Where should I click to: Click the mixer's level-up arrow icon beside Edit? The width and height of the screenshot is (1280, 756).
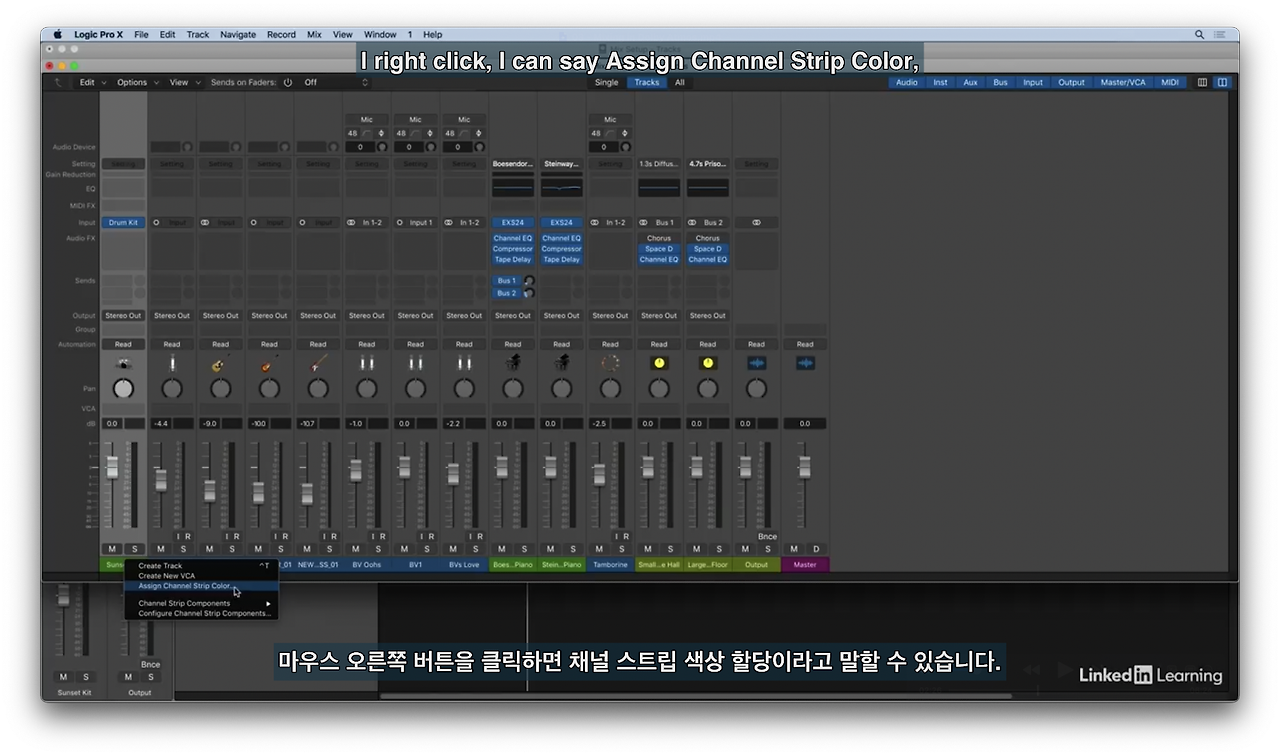click(x=59, y=83)
